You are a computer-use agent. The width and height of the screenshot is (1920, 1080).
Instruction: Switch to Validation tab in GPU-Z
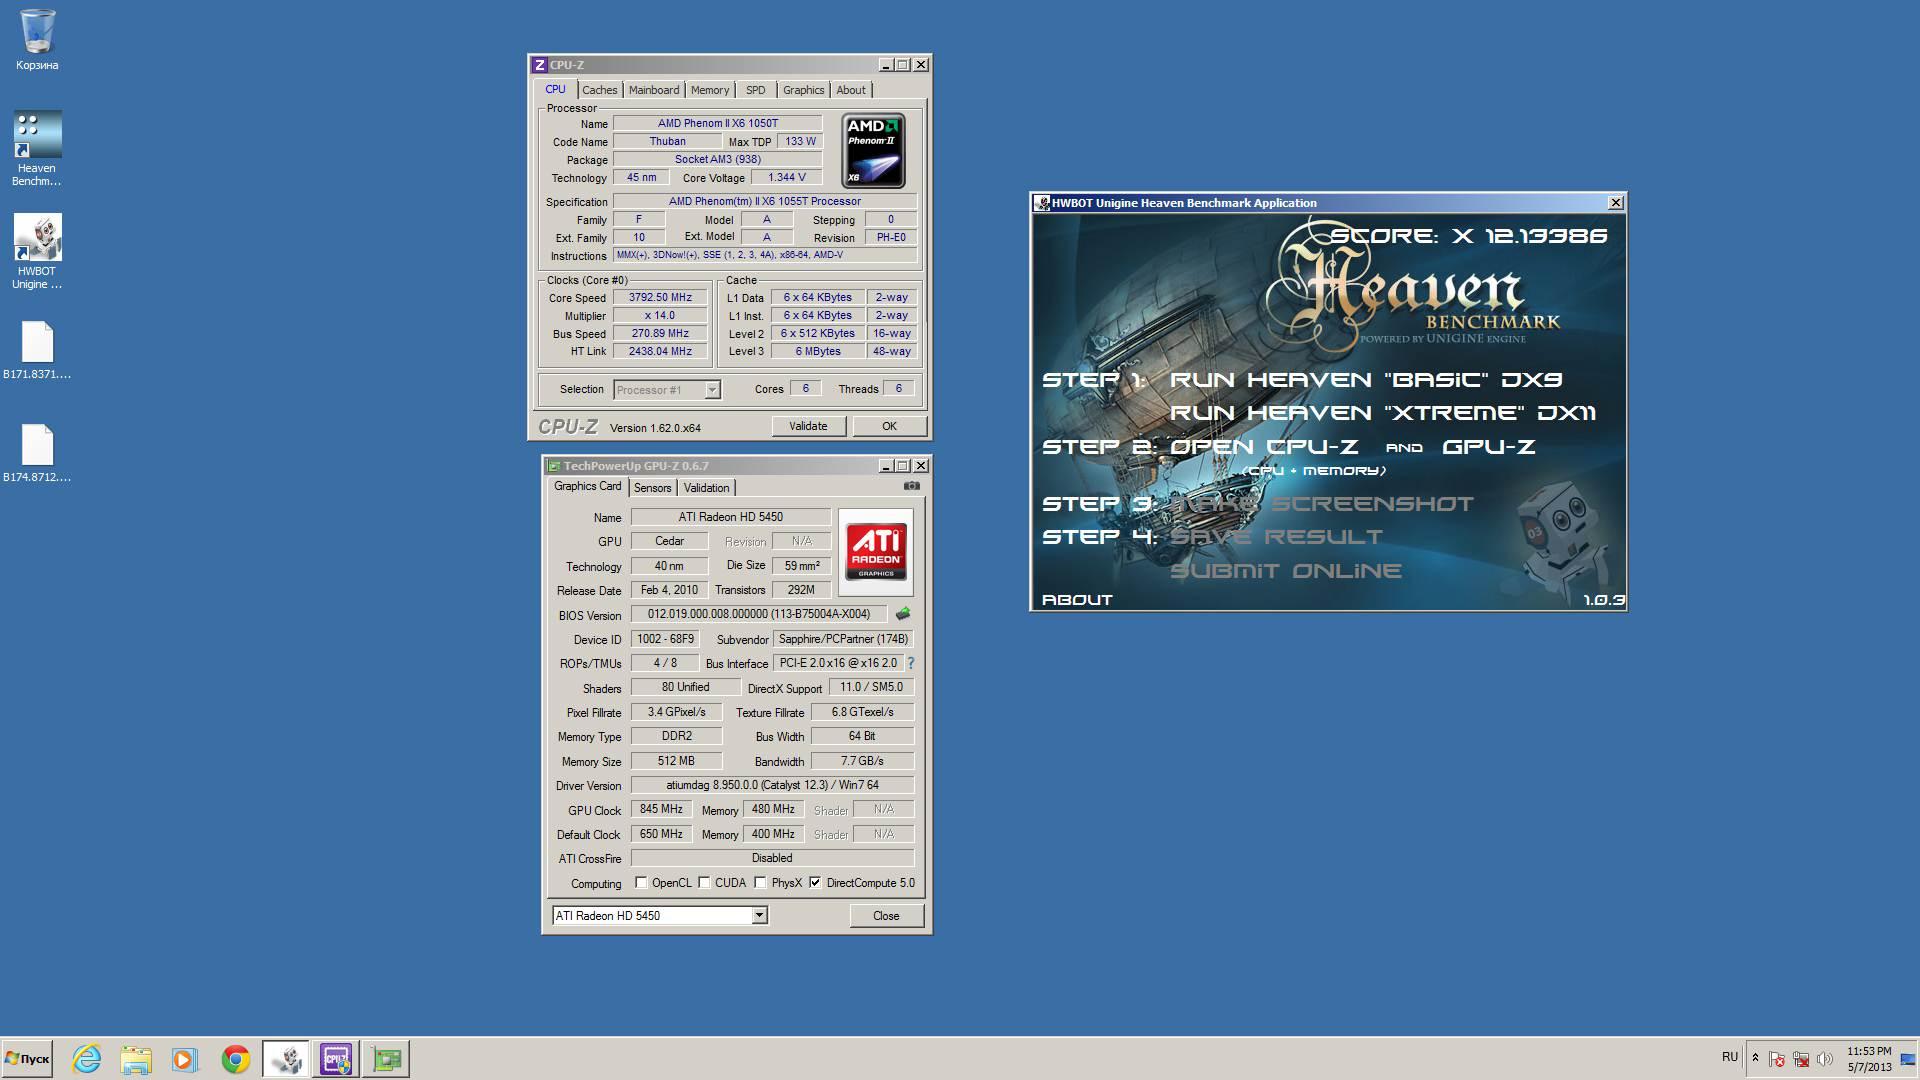[706, 488]
